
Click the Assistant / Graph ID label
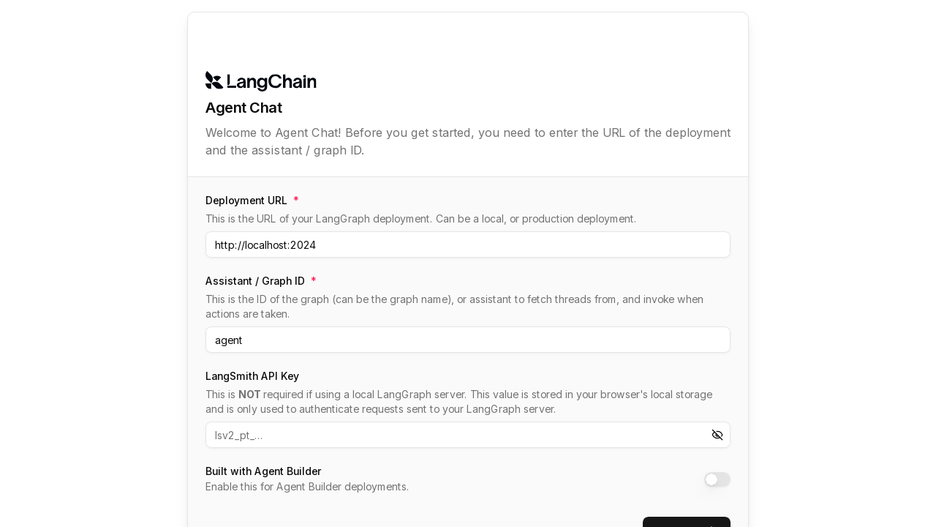(255, 281)
